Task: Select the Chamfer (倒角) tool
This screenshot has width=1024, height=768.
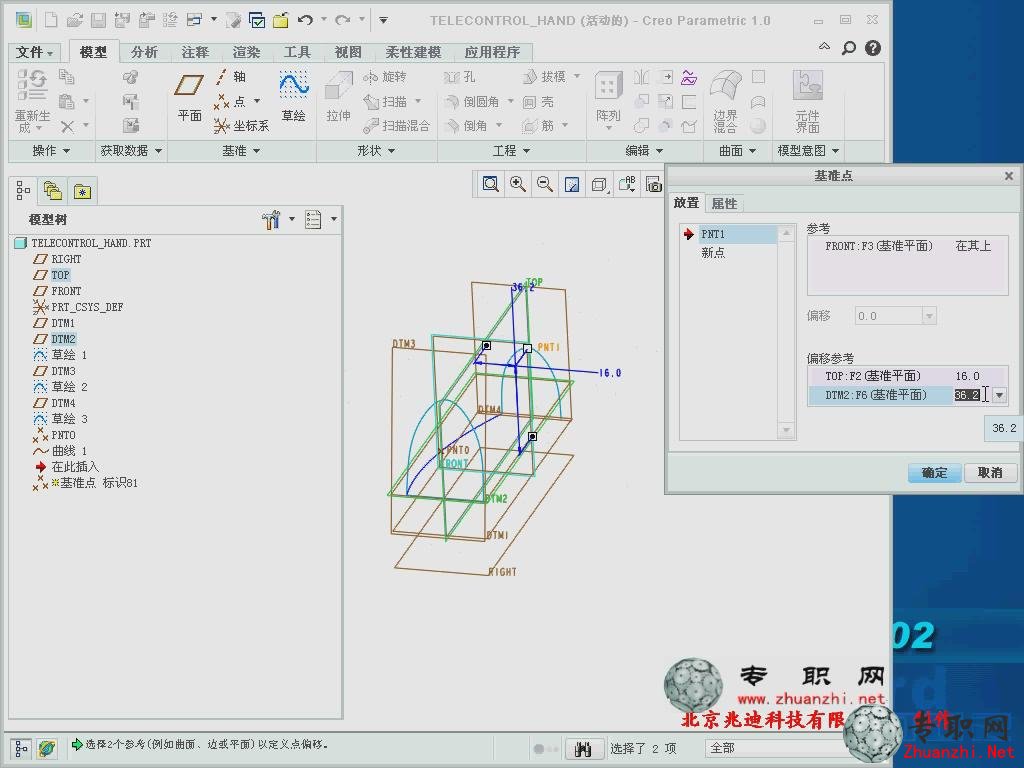Action: point(466,125)
